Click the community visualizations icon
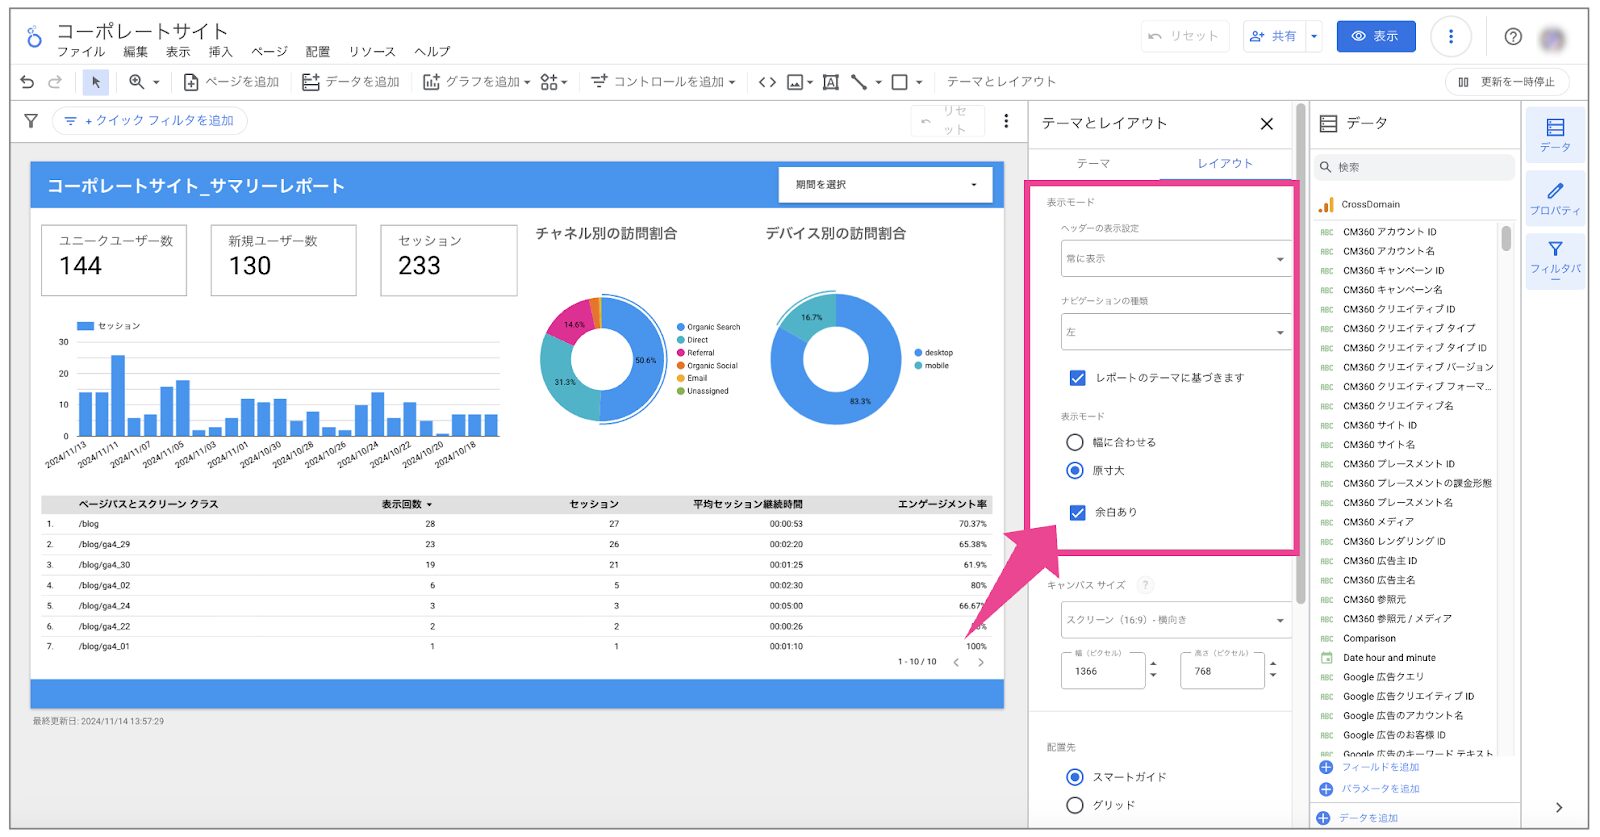1600x837 pixels. [x=549, y=82]
